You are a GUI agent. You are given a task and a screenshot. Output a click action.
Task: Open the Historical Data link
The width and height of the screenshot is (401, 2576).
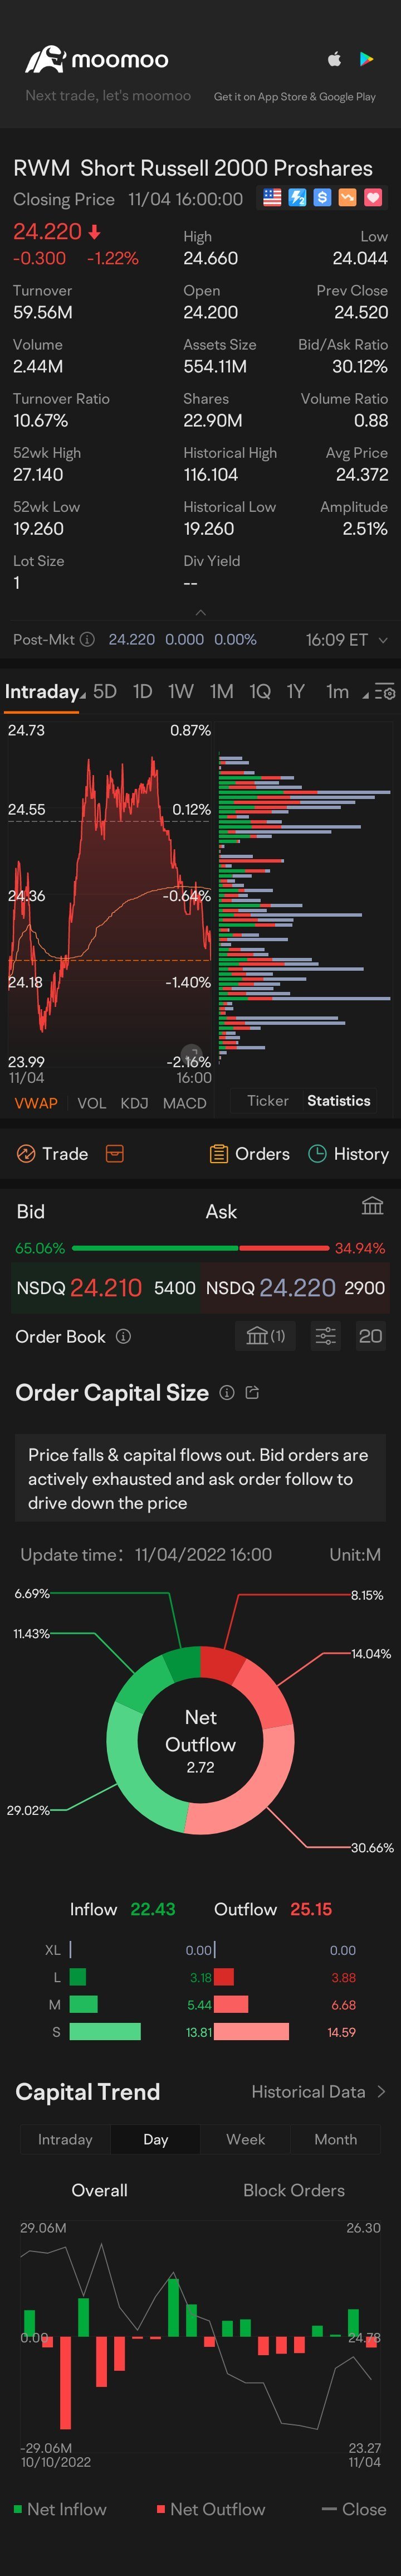click(318, 2091)
